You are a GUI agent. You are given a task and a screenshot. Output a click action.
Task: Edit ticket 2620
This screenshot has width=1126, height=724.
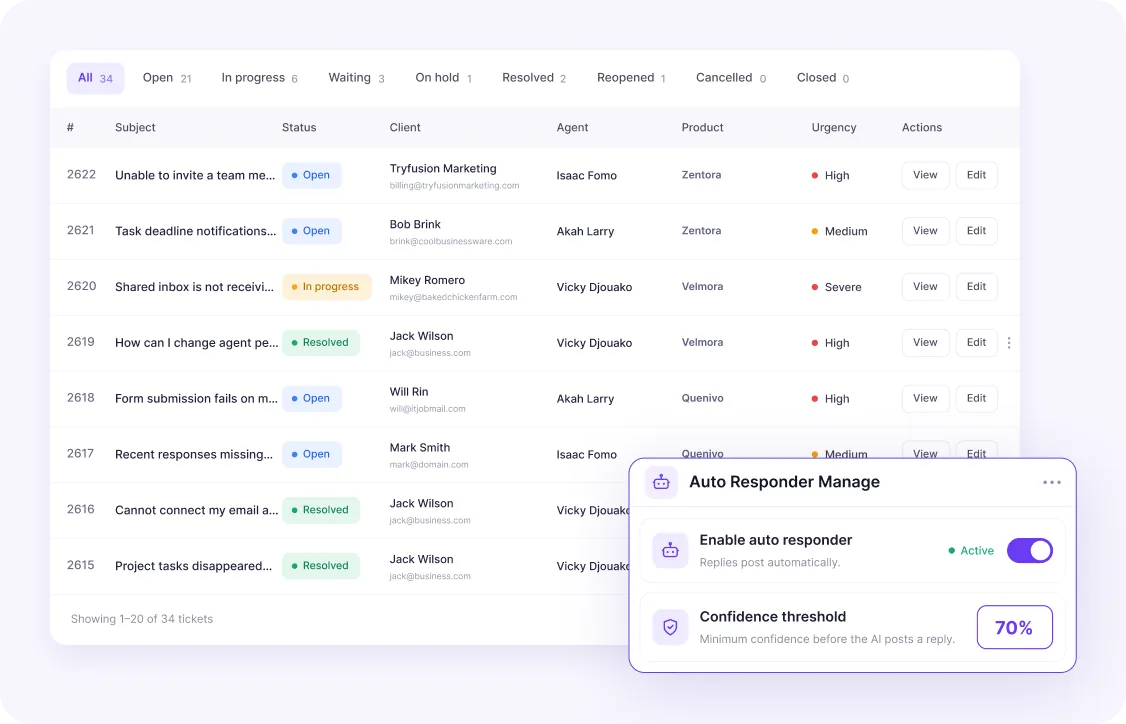coord(976,287)
